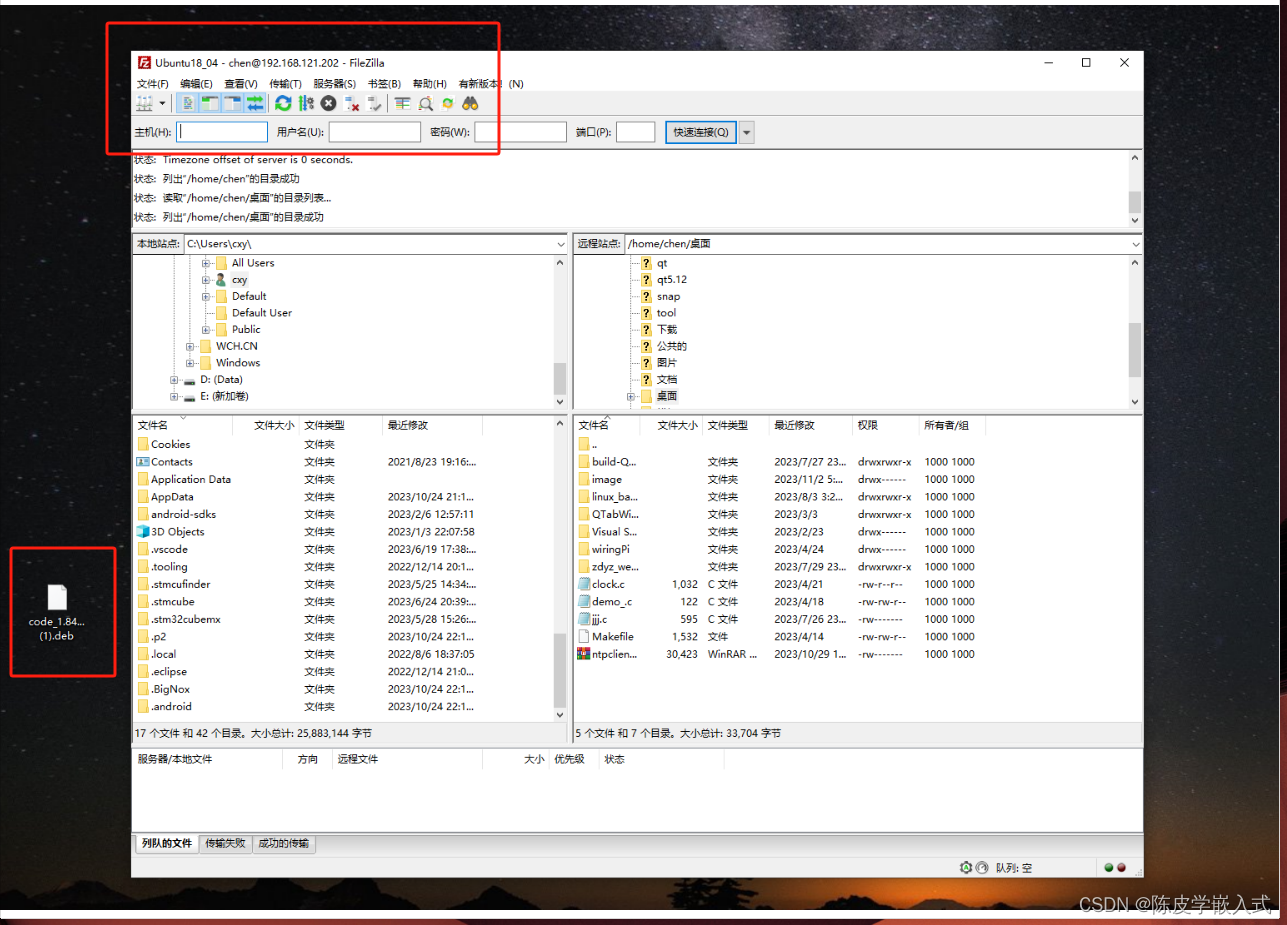Open the 书签(B) menu

click(384, 84)
